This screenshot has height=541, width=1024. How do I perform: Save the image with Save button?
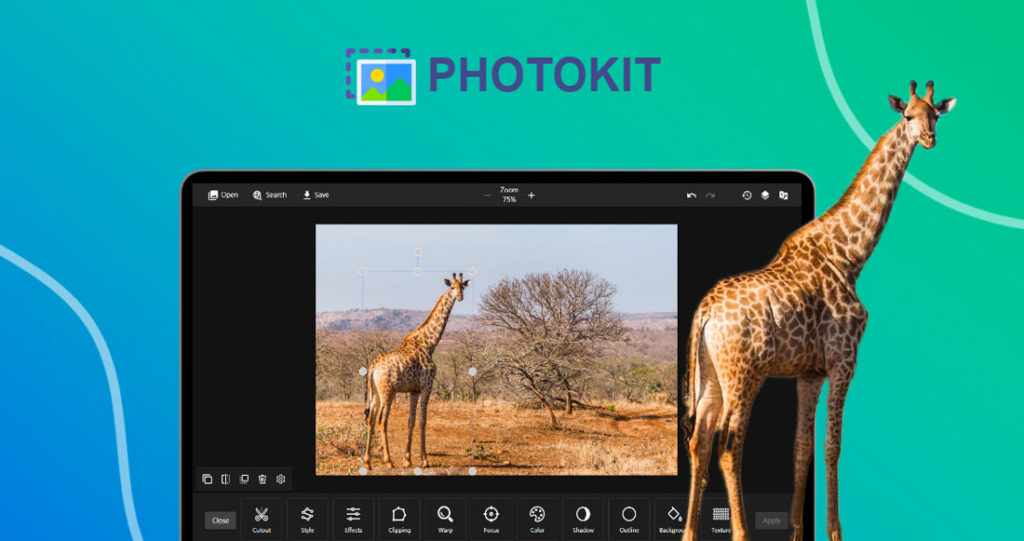(316, 195)
